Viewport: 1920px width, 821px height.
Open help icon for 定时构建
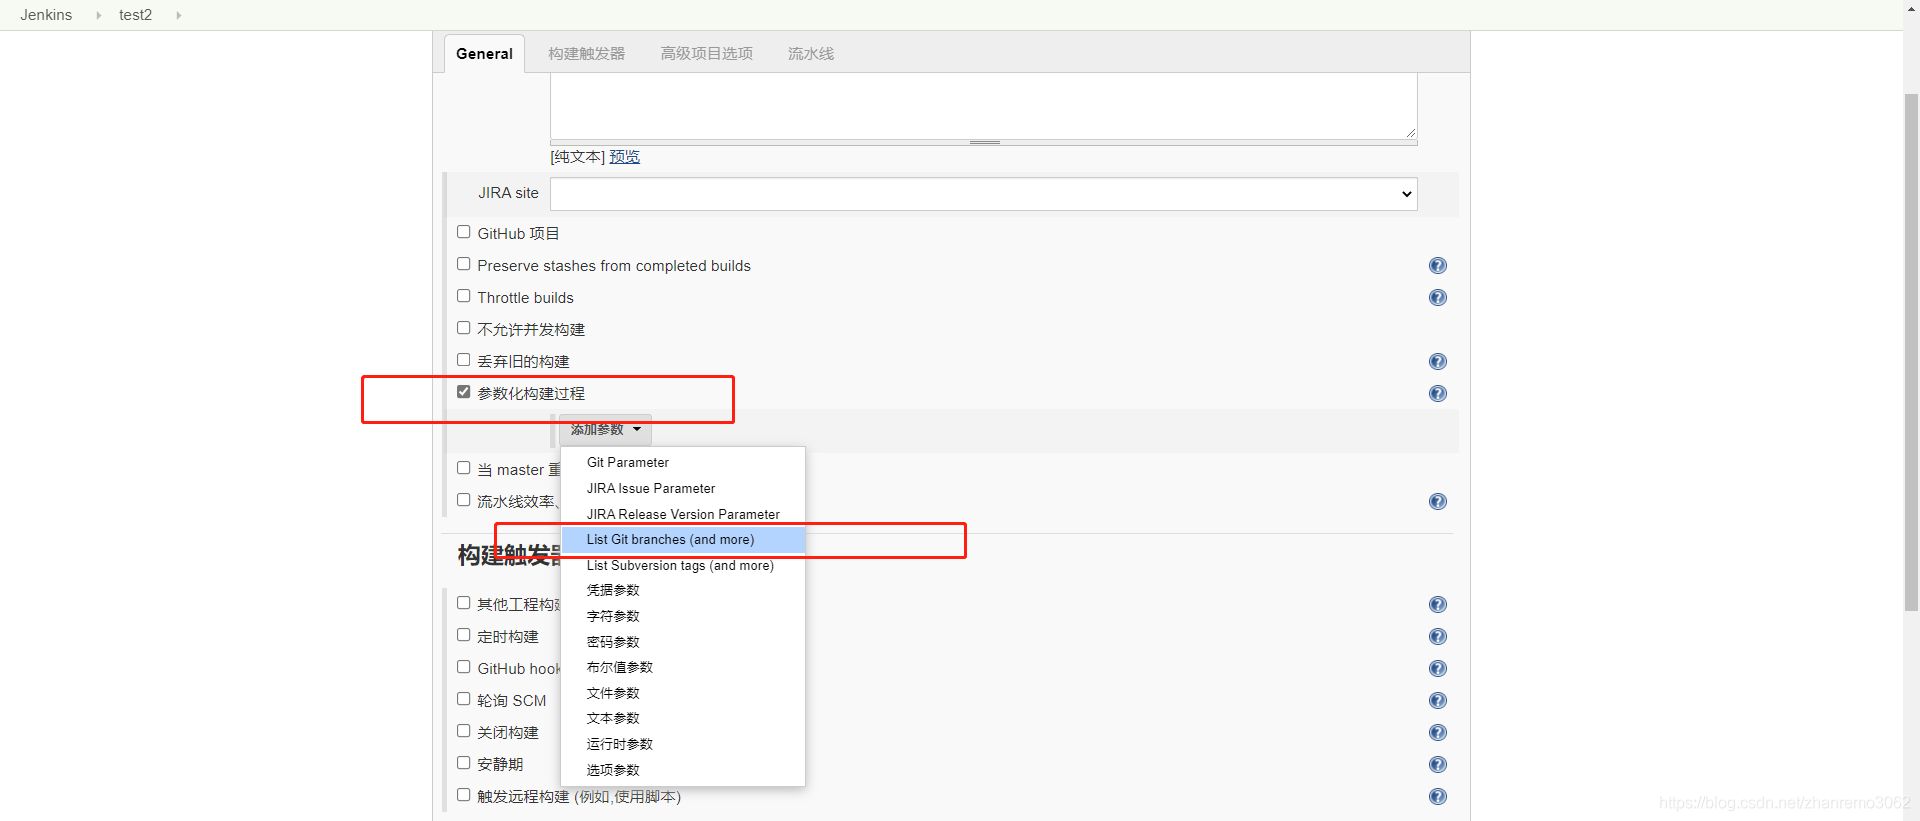point(1437,636)
